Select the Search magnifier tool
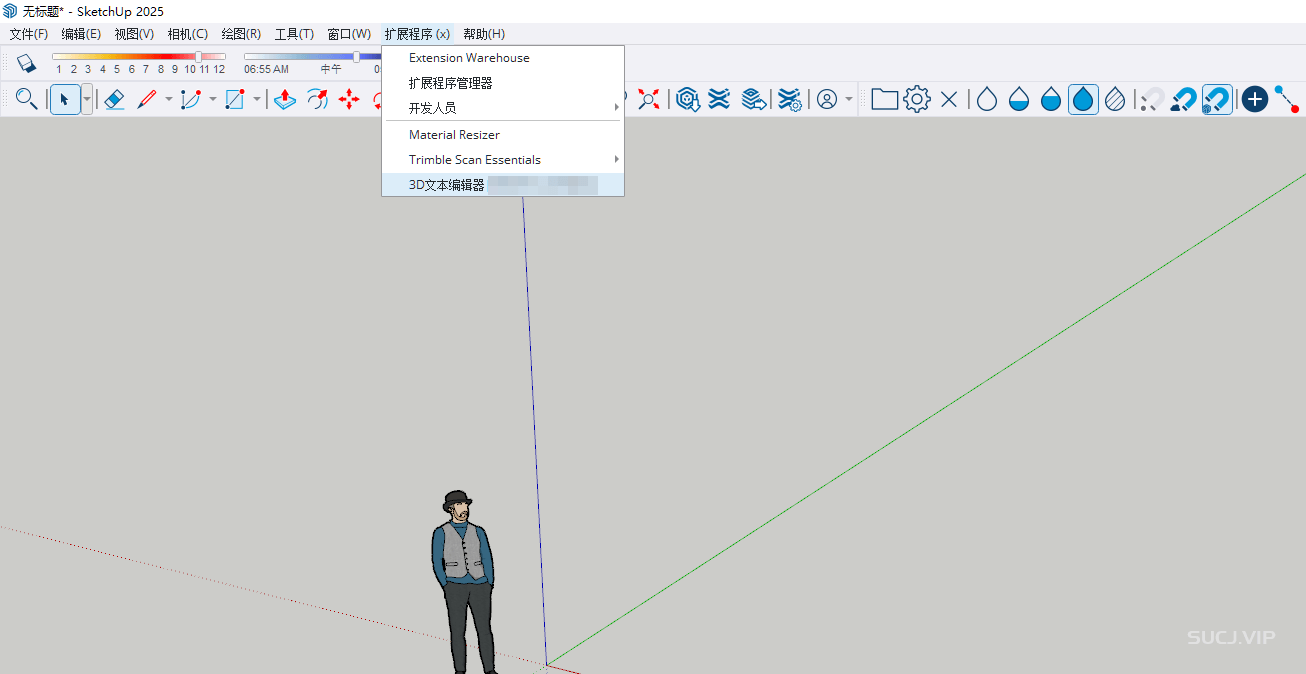Screen dimensions: 1306x674 tap(27, 99)
